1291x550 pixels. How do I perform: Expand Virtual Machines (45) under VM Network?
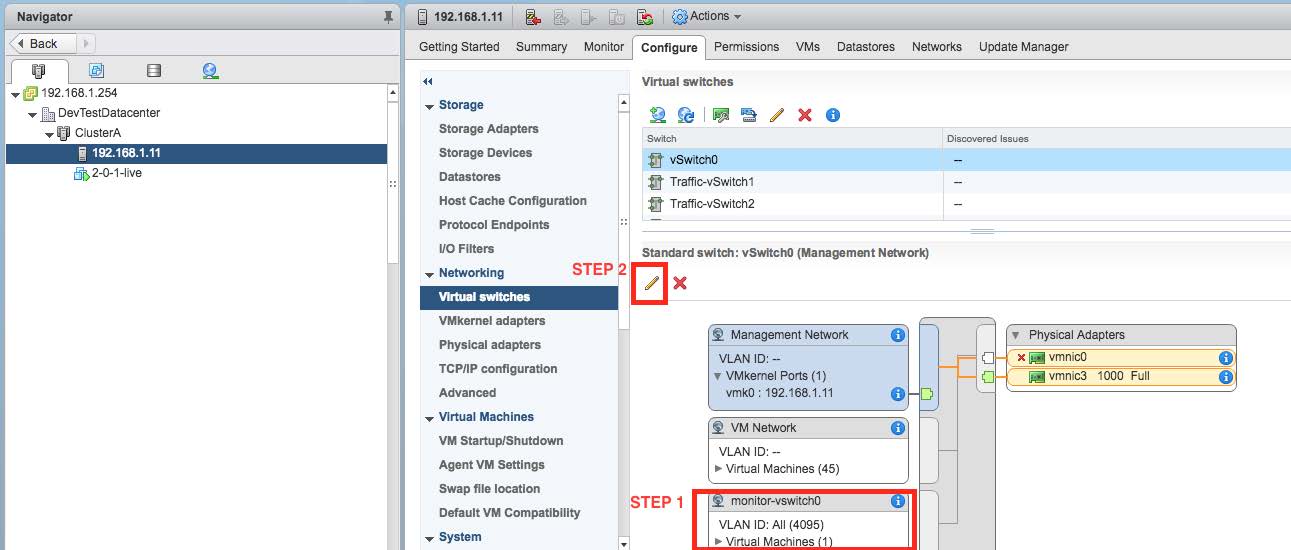pyautogui.click(x=719, y=469)
